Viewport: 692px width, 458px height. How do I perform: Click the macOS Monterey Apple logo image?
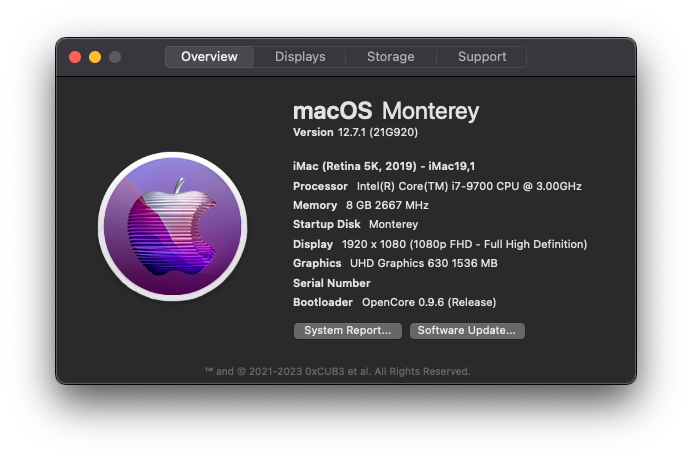[173, 227]
